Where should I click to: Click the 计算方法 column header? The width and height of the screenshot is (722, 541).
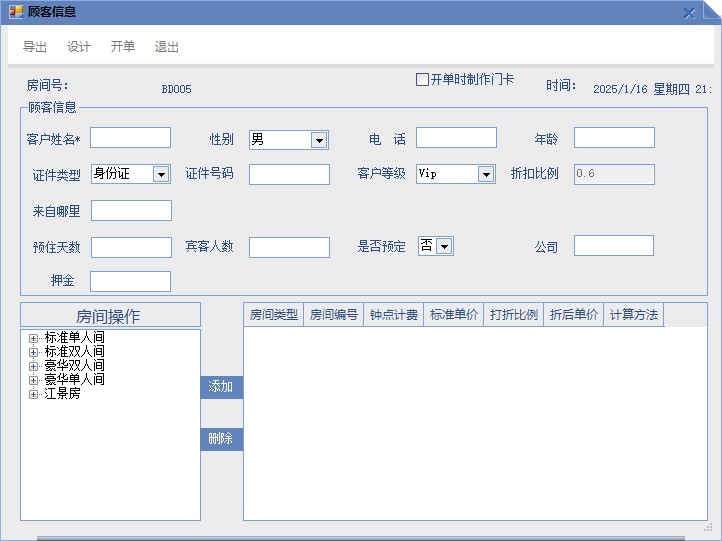(x=634, y=315)
